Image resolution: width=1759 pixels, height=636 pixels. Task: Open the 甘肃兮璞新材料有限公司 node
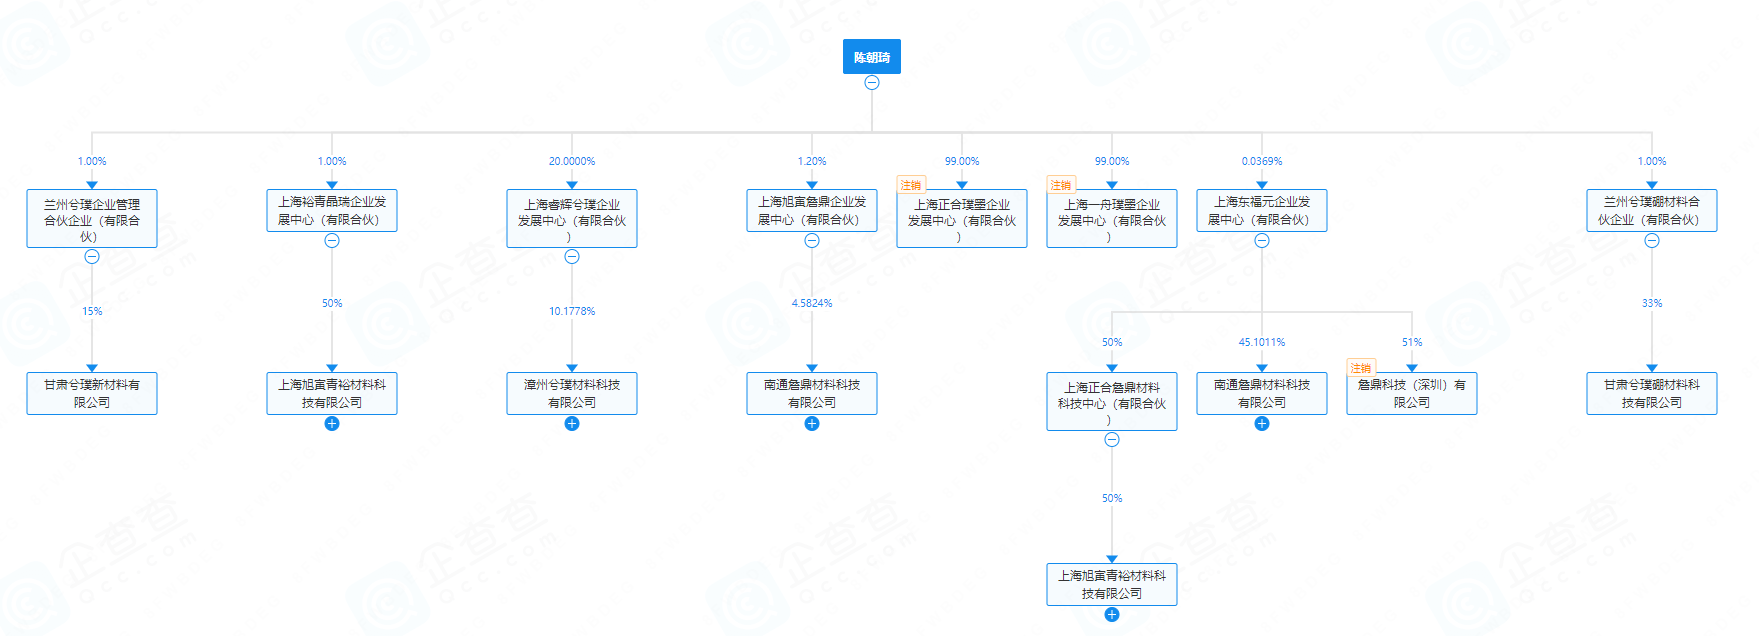pyautogui.click(x=92, y=394)
